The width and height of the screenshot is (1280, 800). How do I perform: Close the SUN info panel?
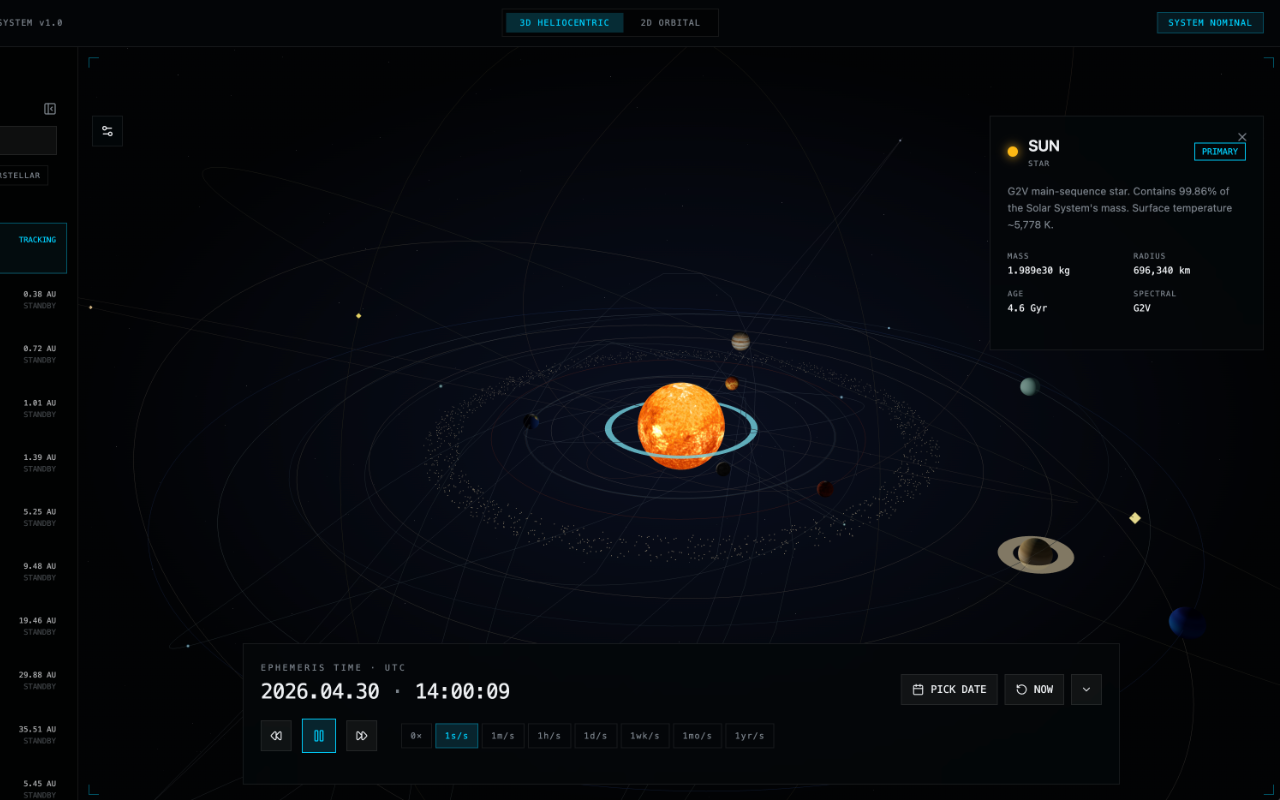point(1242,137)
